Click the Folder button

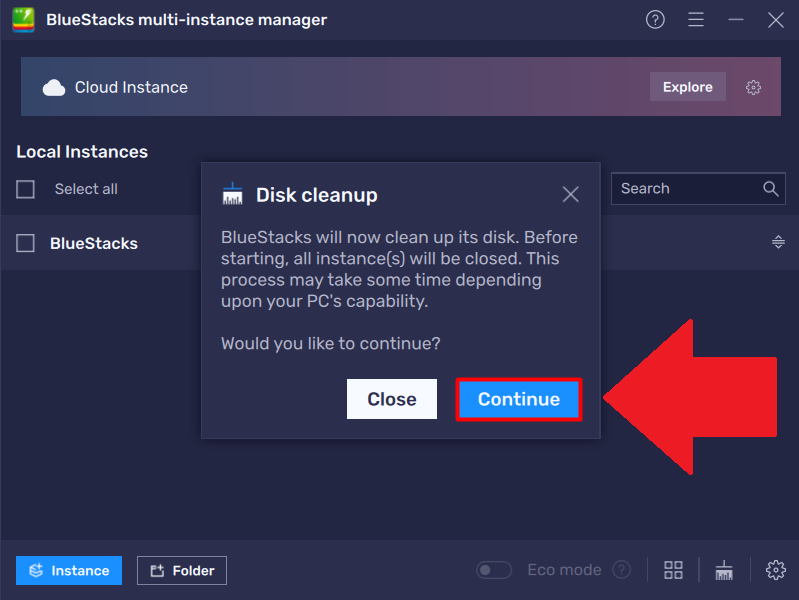click(x=182, y=570)
